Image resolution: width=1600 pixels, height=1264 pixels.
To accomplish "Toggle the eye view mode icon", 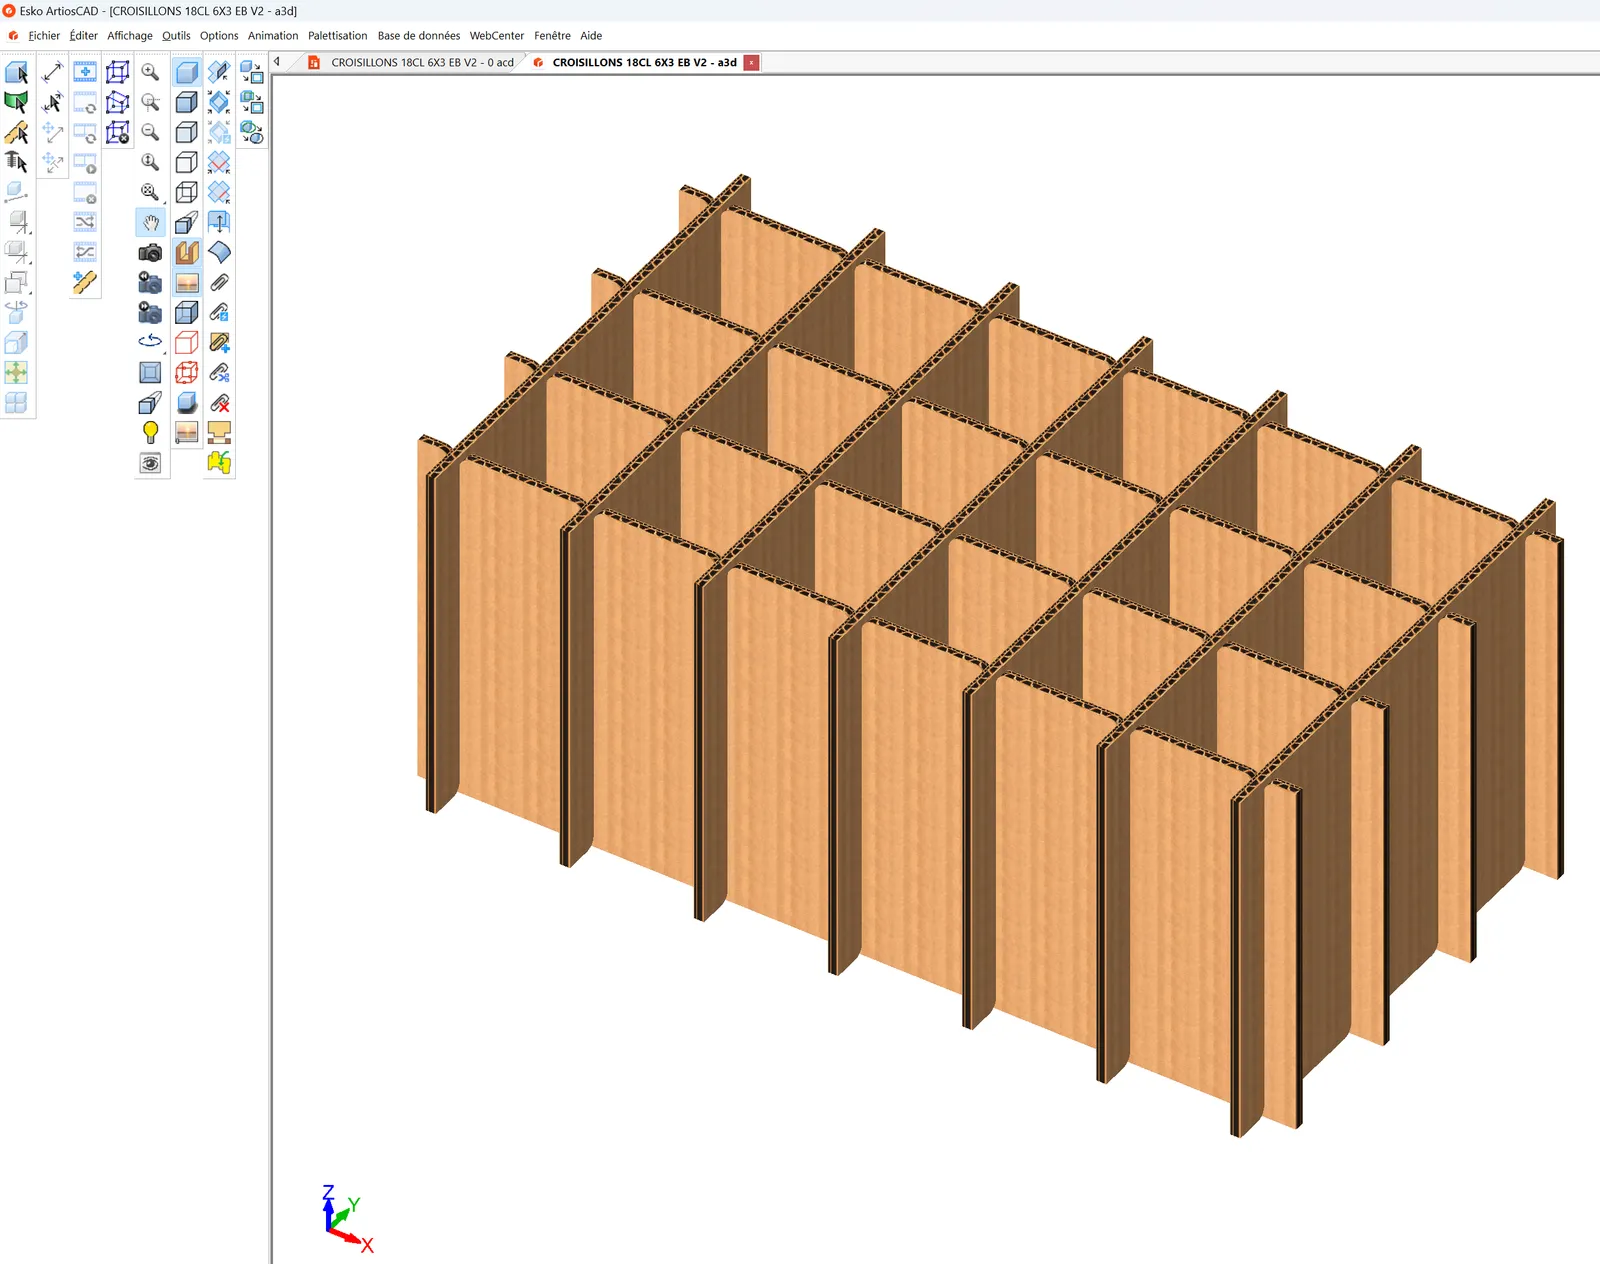I will coord(150,463).
